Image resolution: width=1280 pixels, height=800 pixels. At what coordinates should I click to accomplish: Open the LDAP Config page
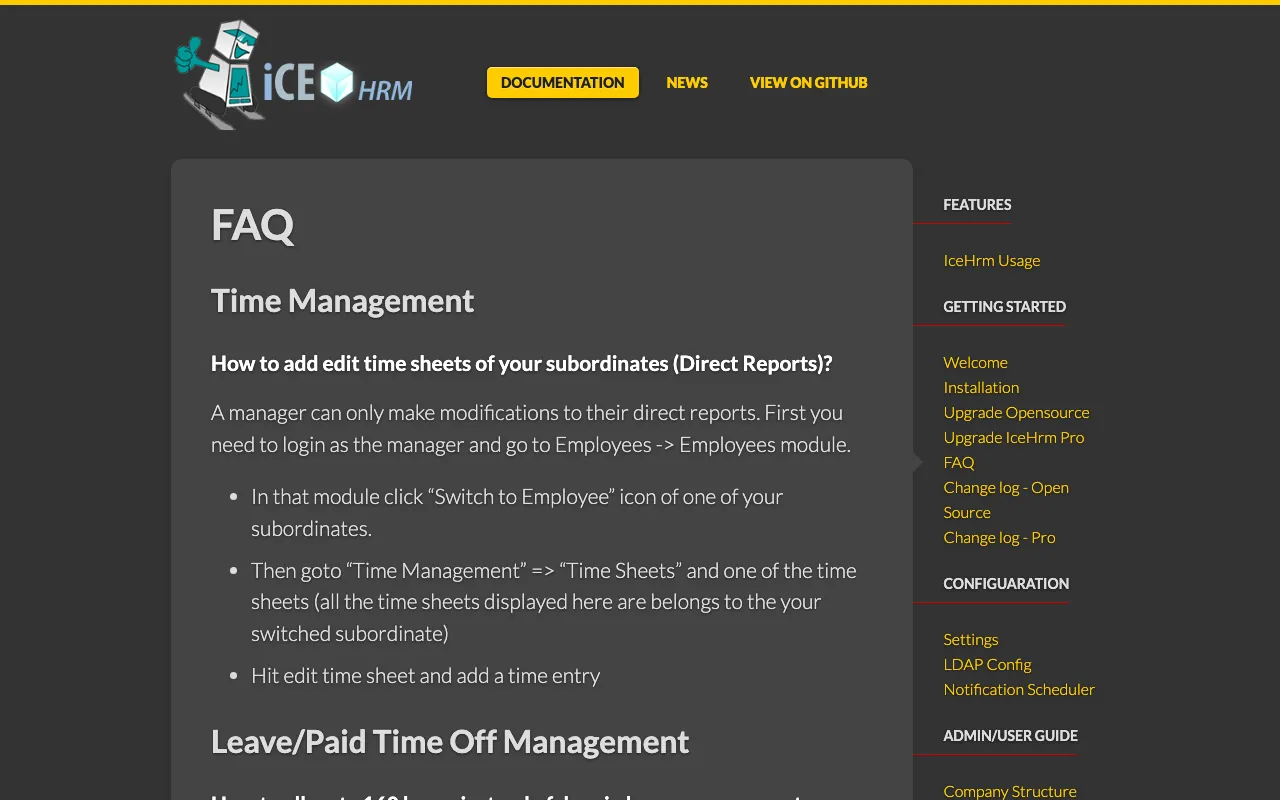pyautogui.click(x=988, y=665)
